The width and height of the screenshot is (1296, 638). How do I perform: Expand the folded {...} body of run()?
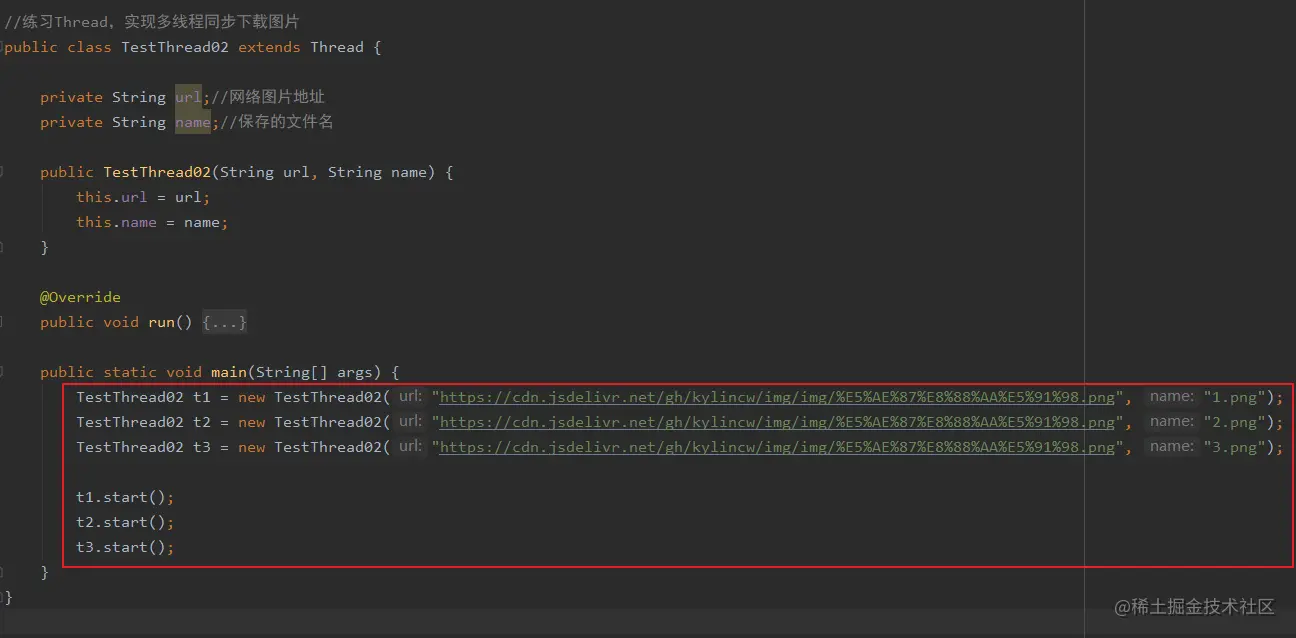coord(224,322)
